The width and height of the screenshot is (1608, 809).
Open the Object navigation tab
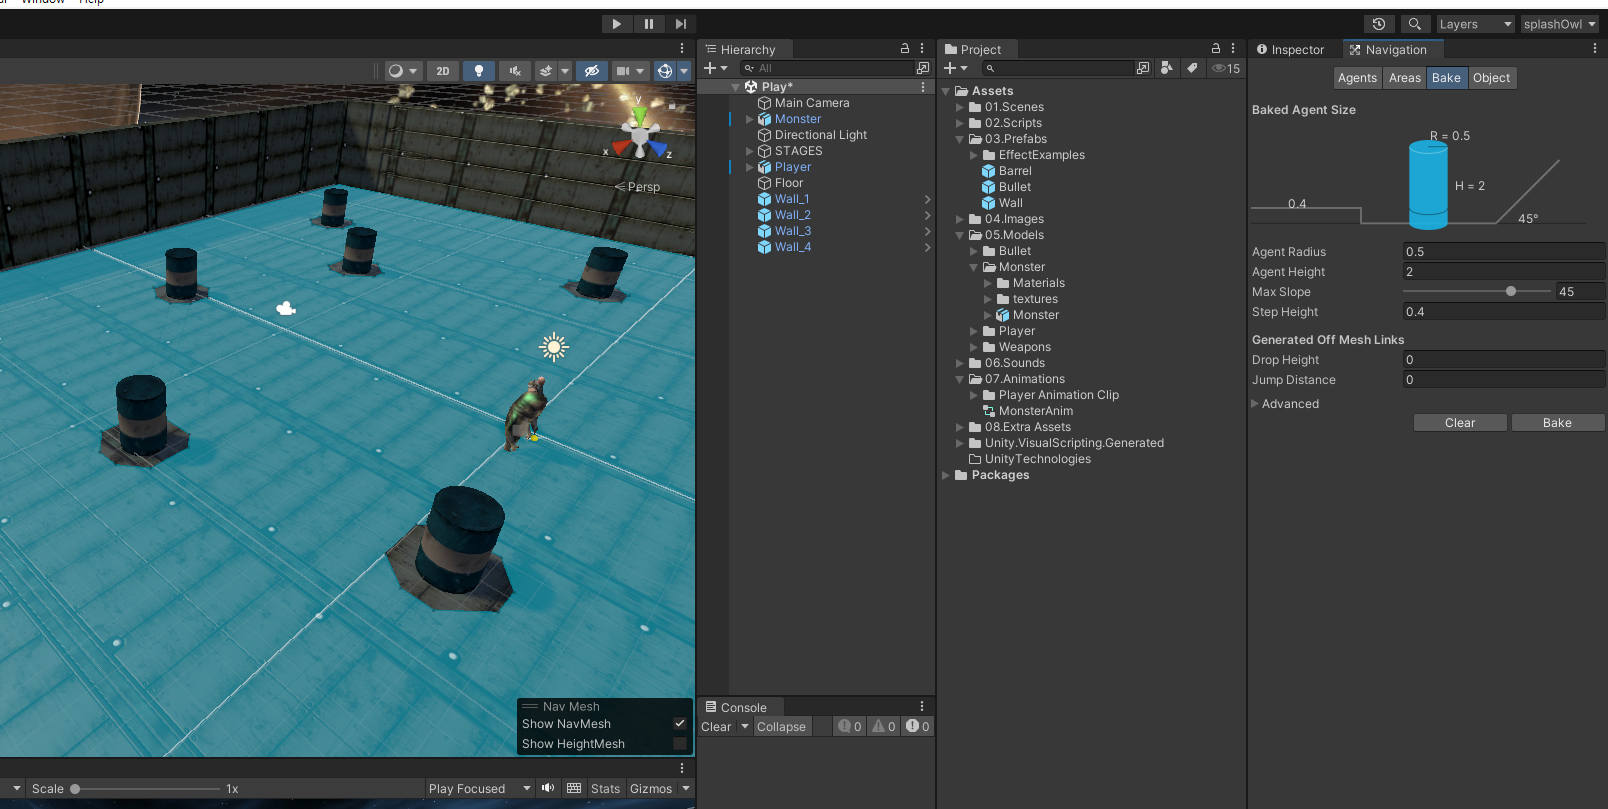tap(1491, 78)
